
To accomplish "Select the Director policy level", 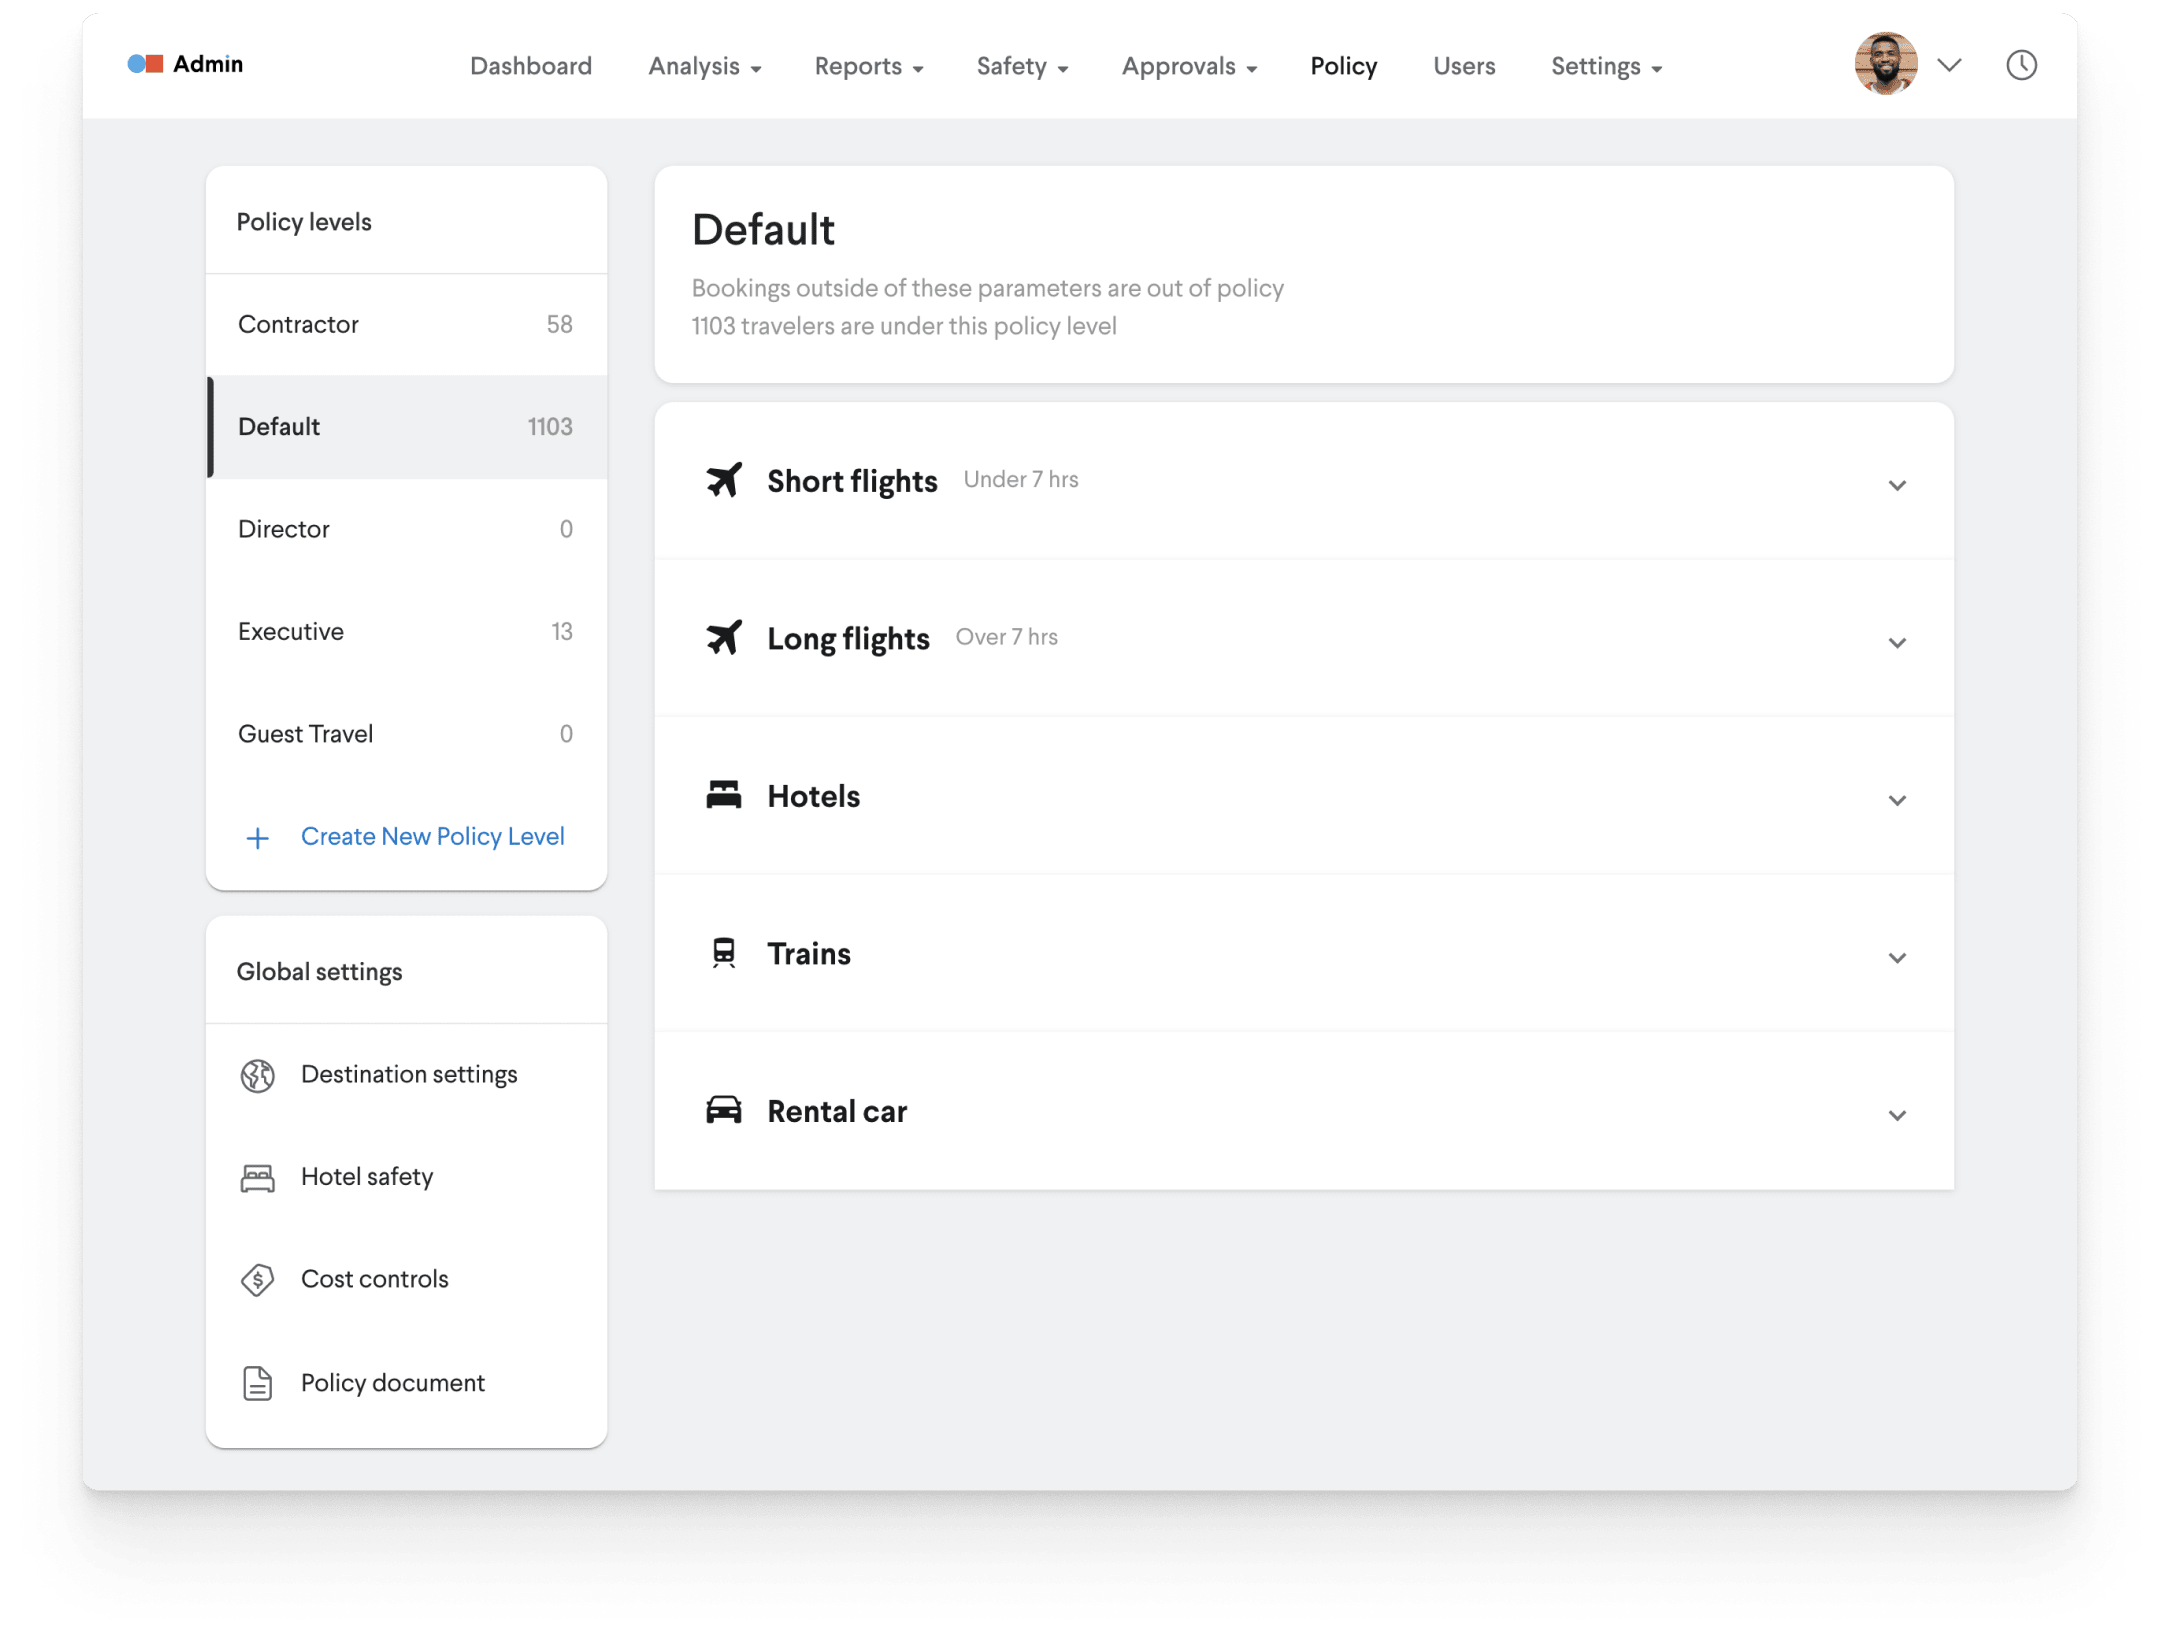I will click(x=407, y=529).
